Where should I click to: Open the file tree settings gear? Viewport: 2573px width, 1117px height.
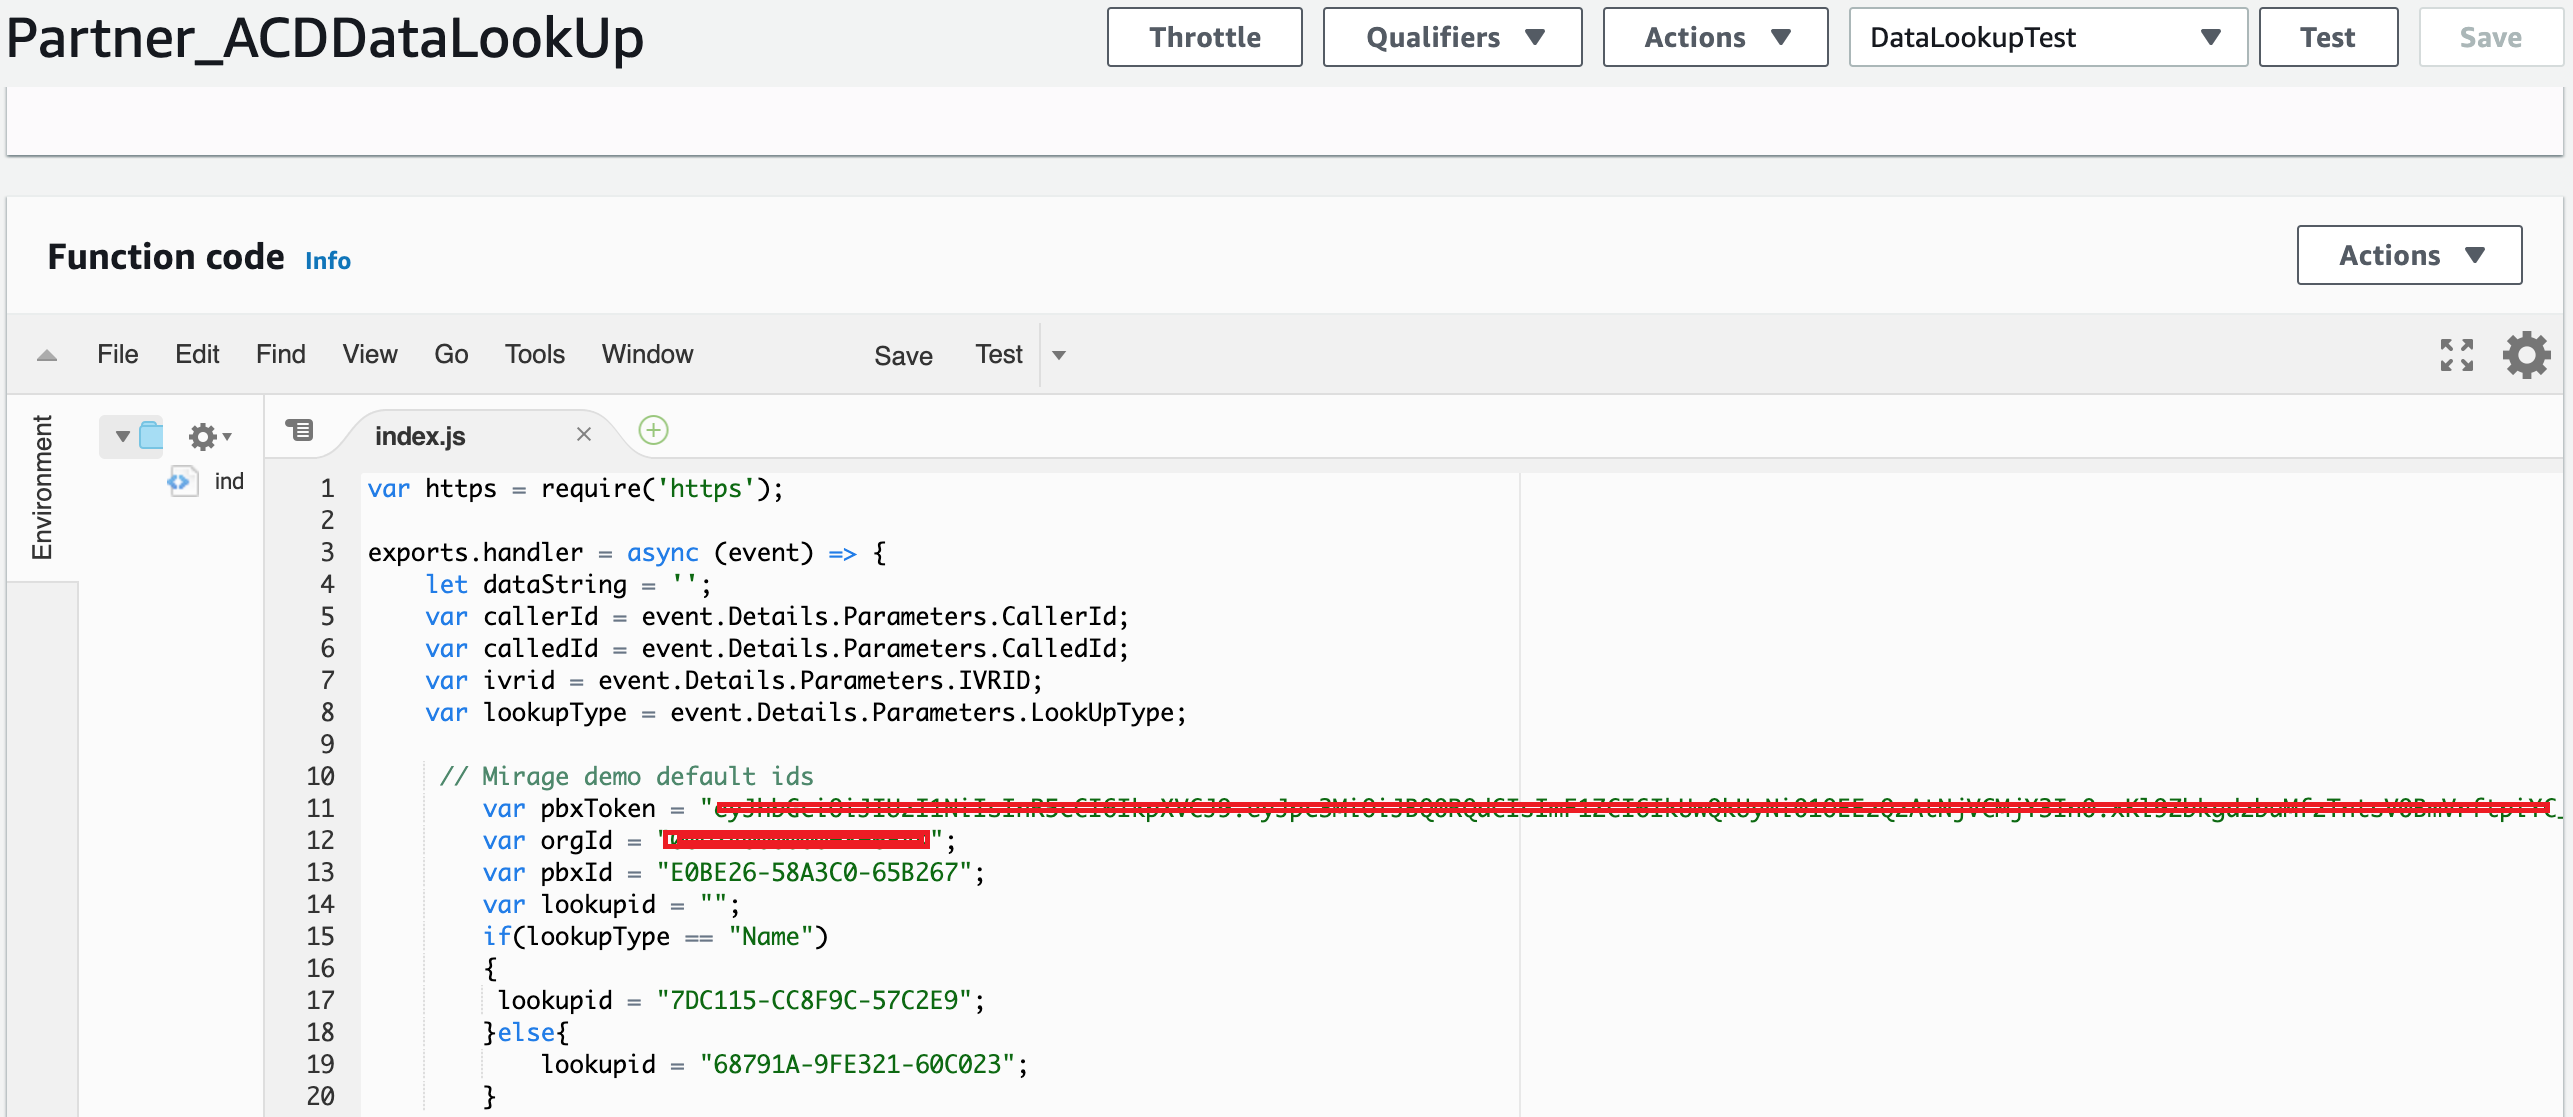[x=209, y=437]
